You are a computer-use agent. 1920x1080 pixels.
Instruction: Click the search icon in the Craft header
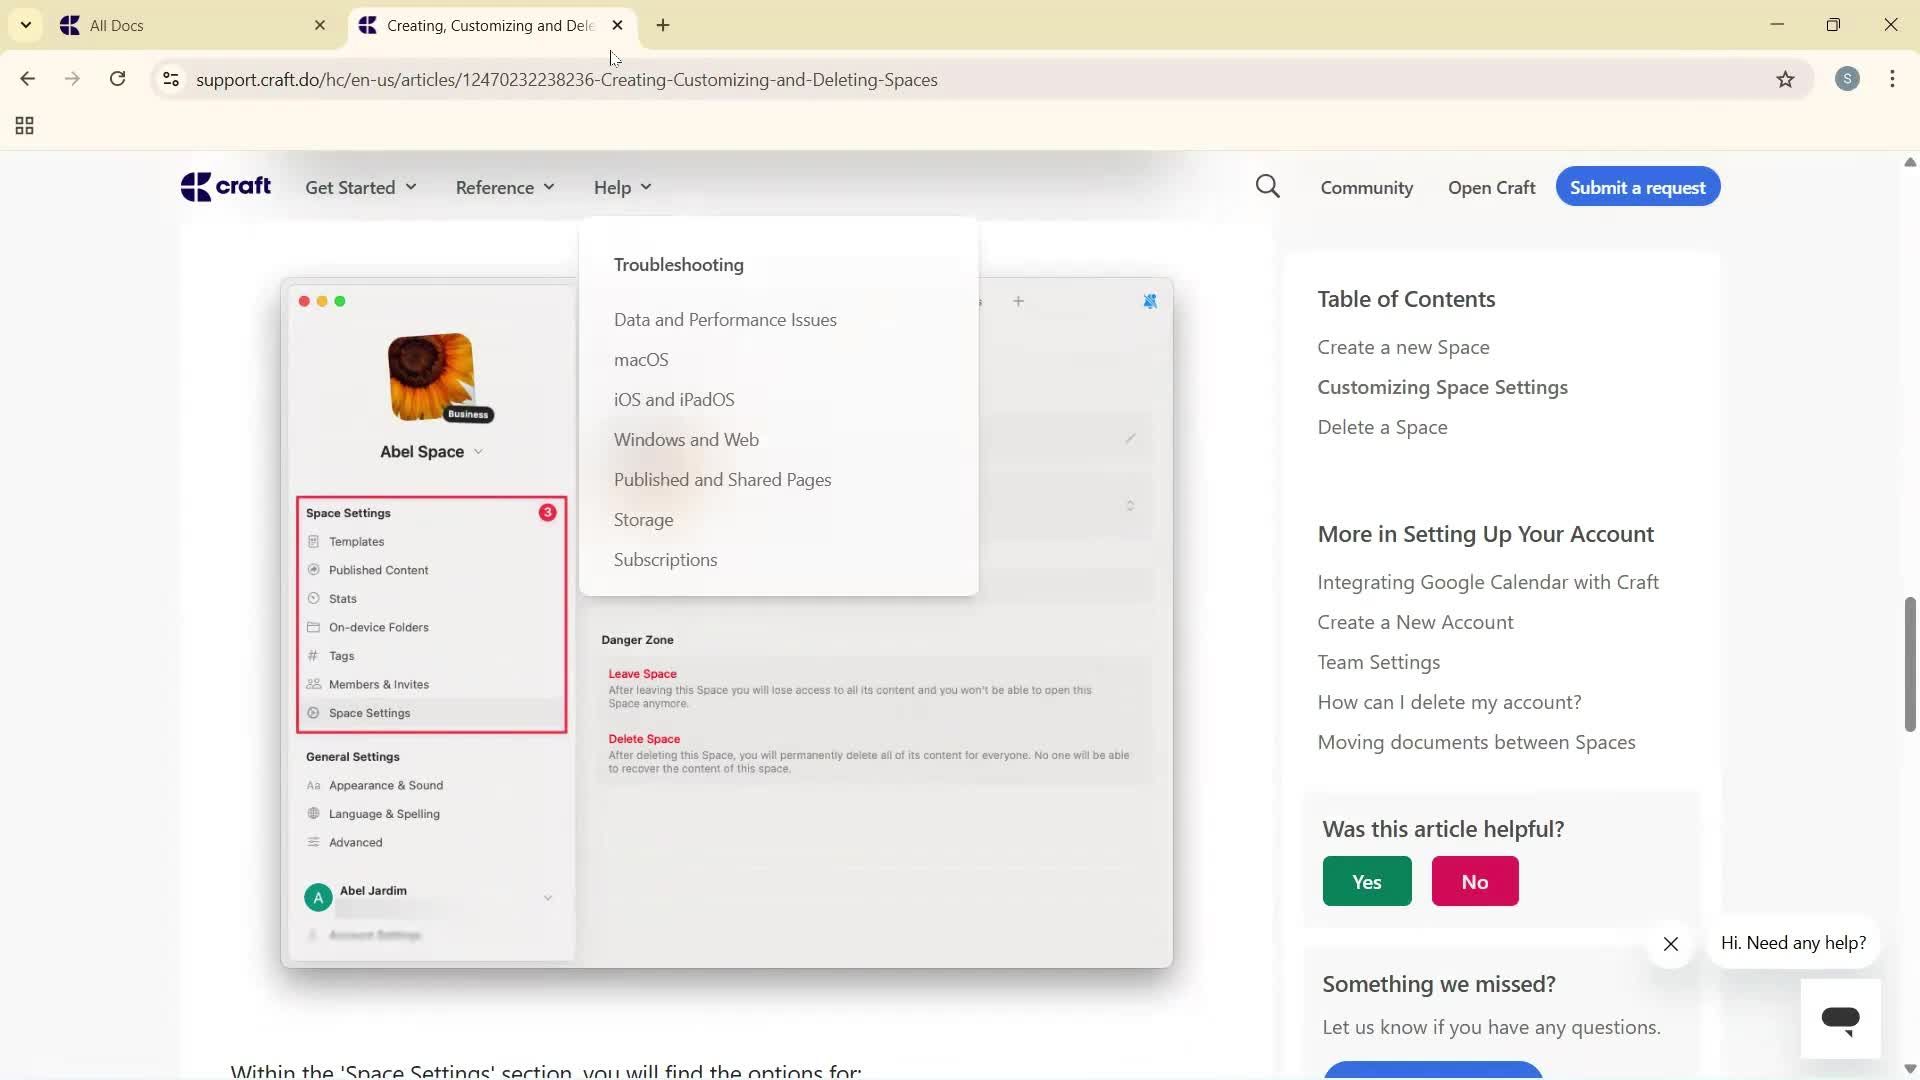(x=1266, y=186)
